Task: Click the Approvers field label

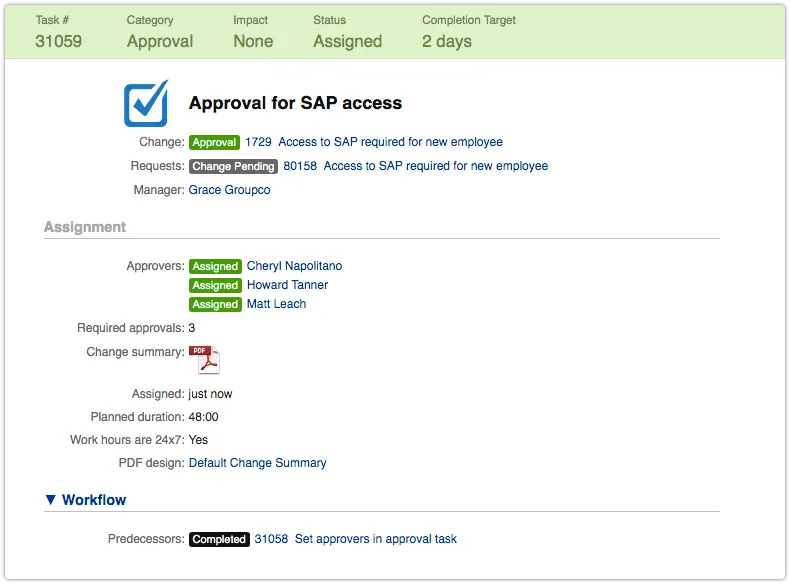Action: click(156, 266)
